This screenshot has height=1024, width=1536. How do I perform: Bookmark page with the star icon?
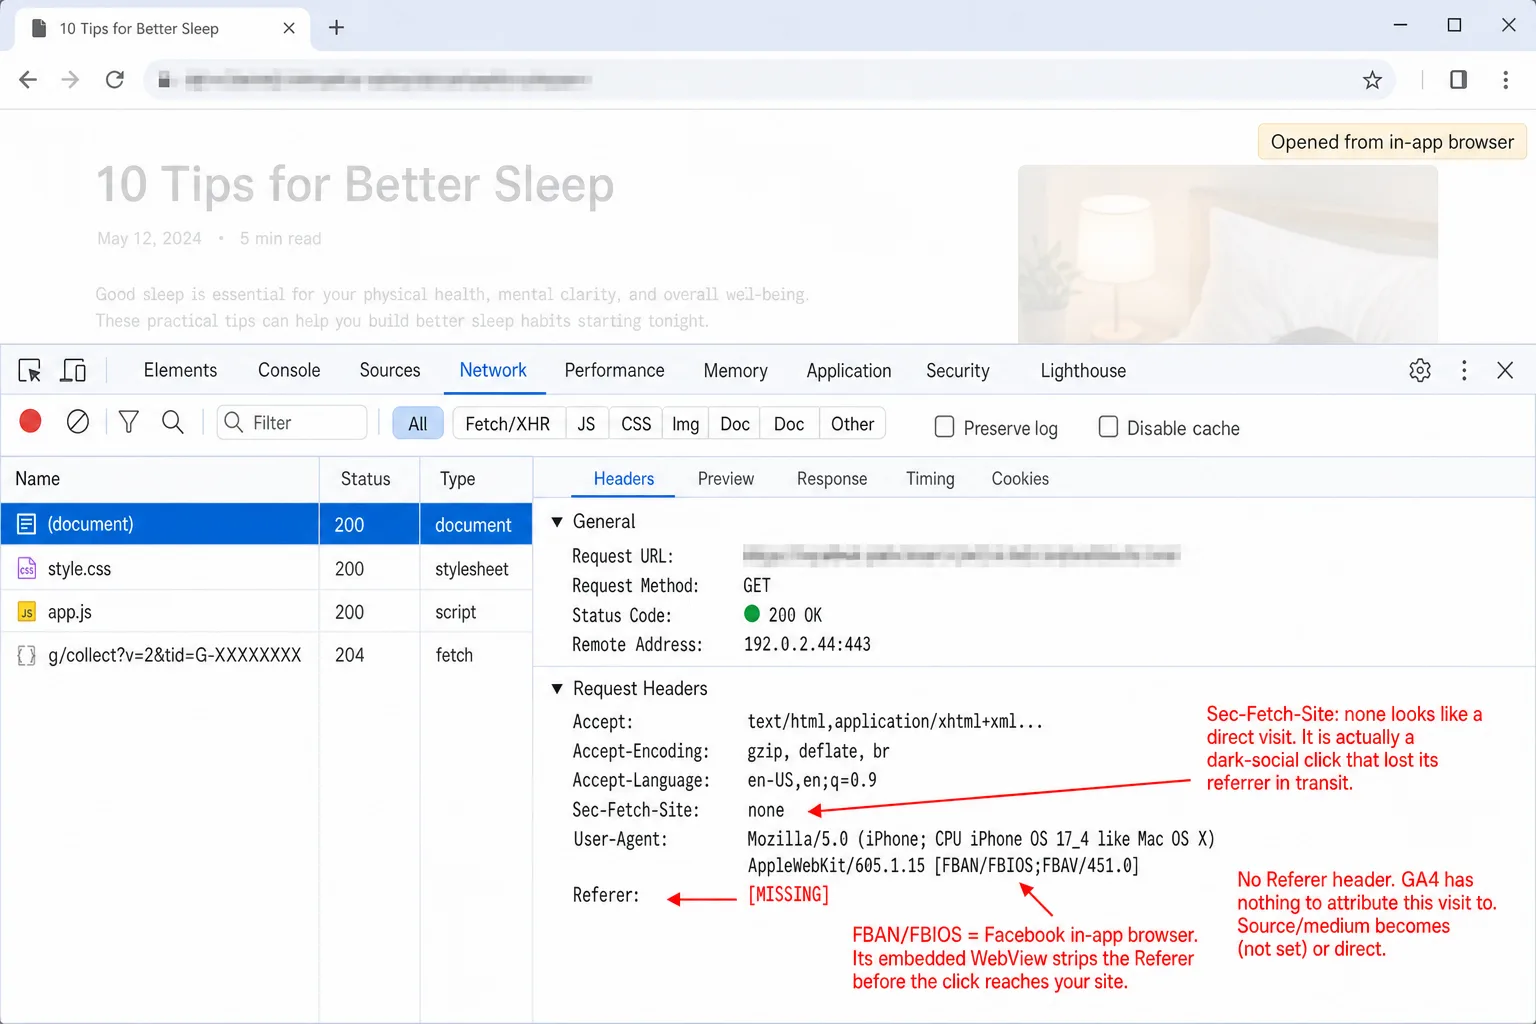click(x=1372, y=80)
